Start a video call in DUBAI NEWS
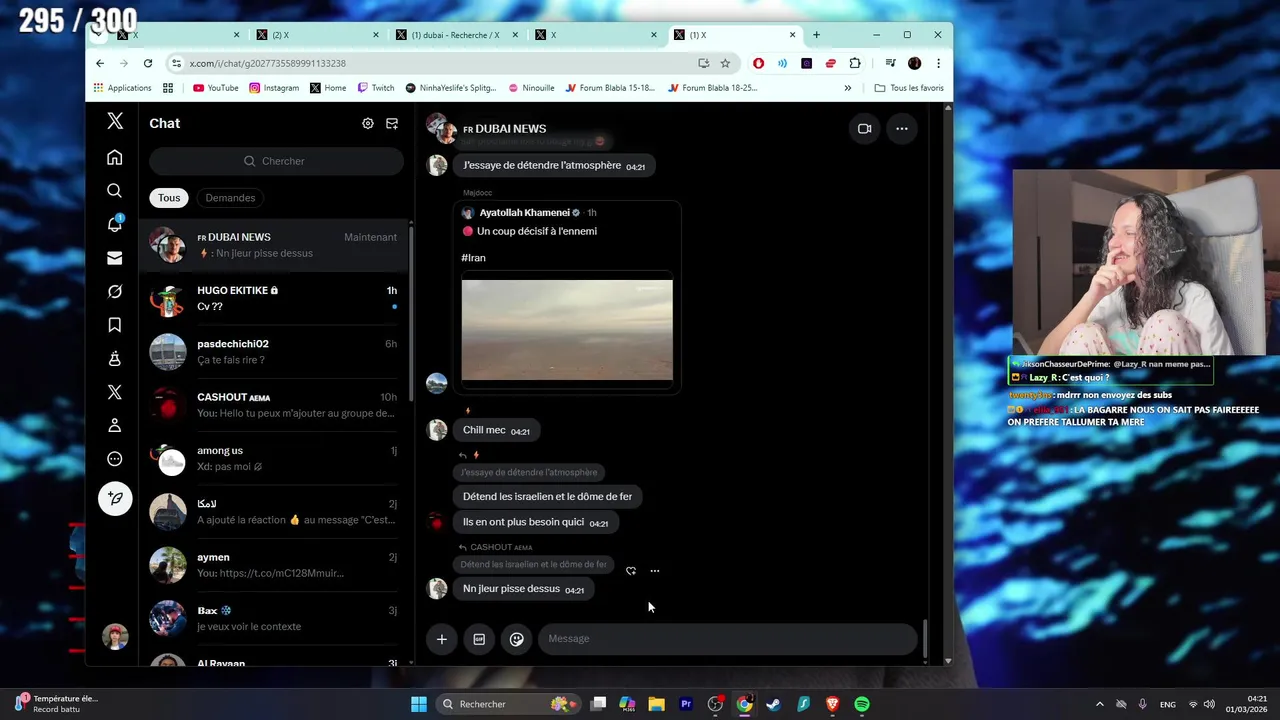This screenshot has height=720, width=1280. tap(865, 128)
